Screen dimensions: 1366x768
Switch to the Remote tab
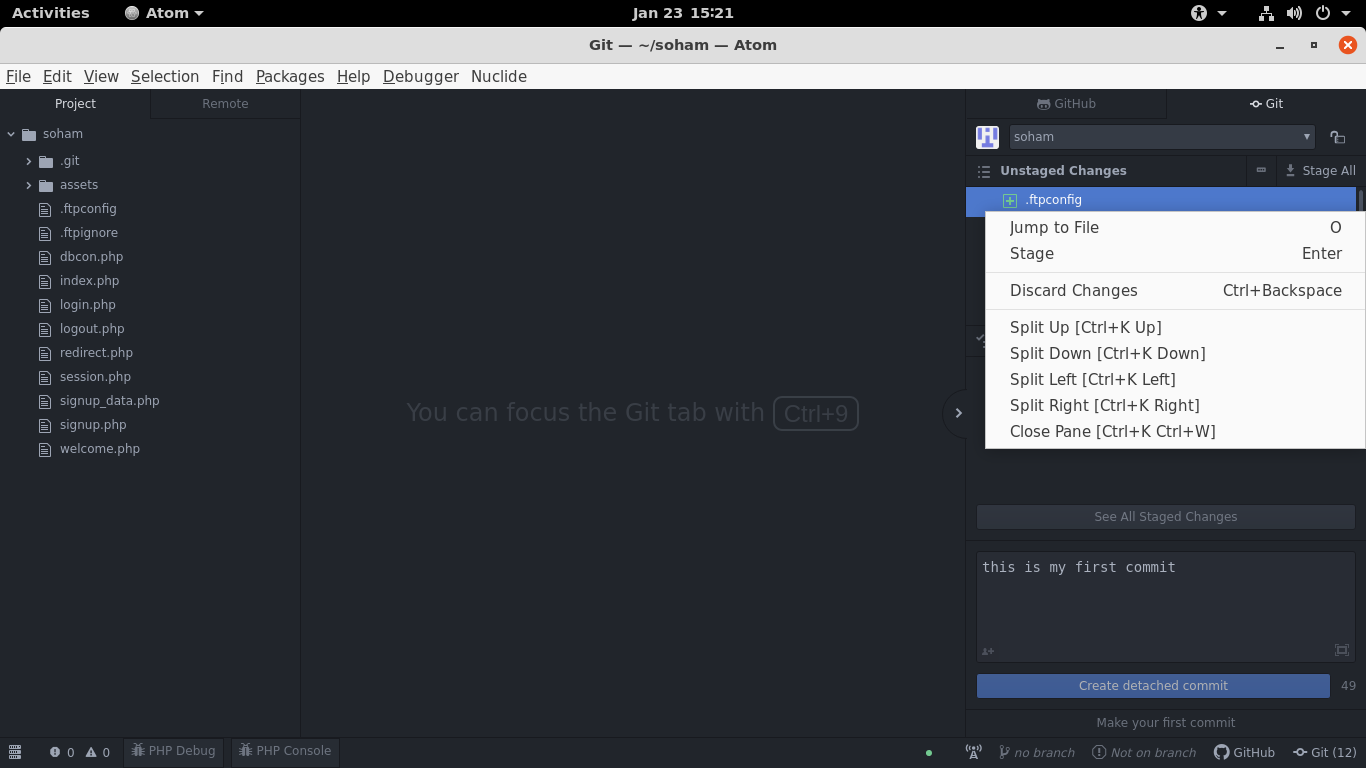pos(225,104)
